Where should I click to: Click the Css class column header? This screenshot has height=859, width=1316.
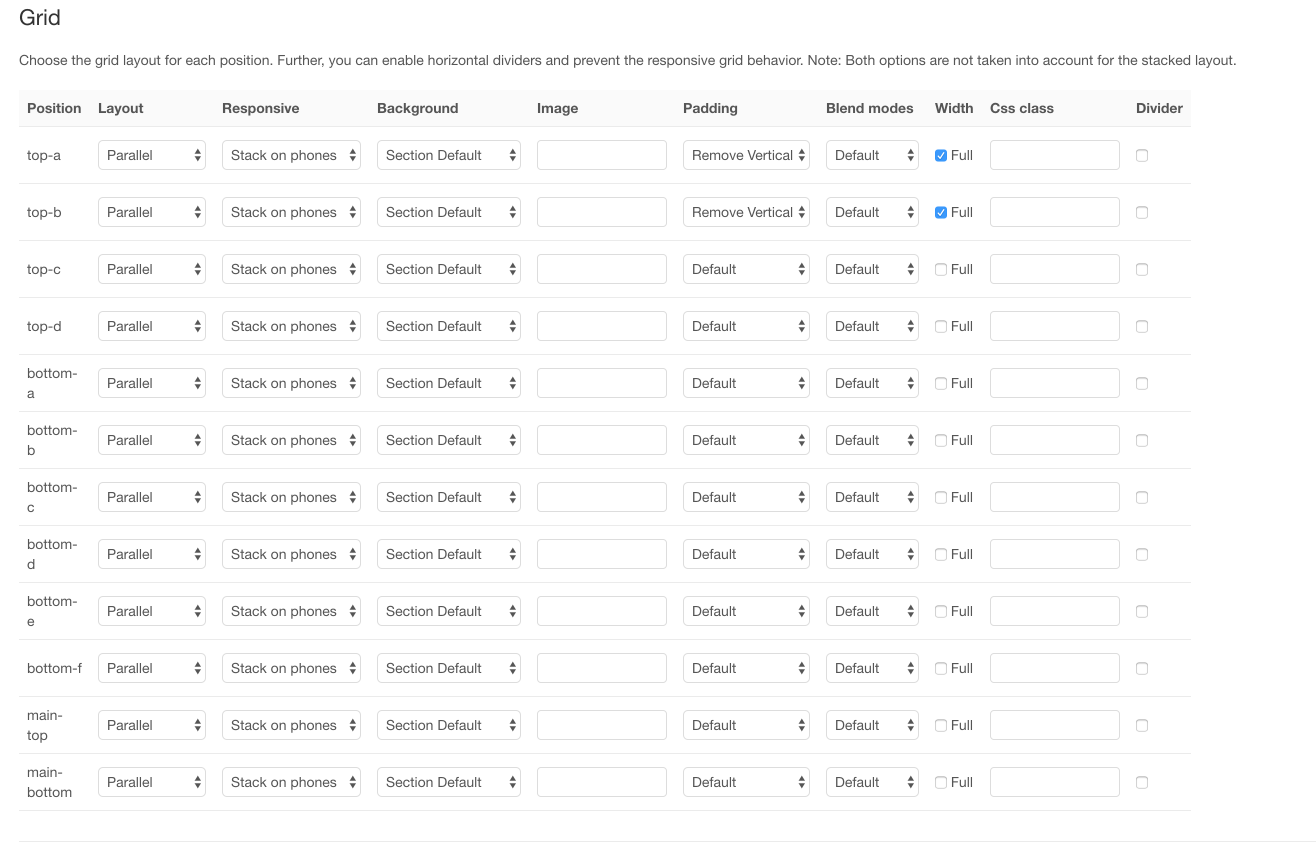[1022, 108]
